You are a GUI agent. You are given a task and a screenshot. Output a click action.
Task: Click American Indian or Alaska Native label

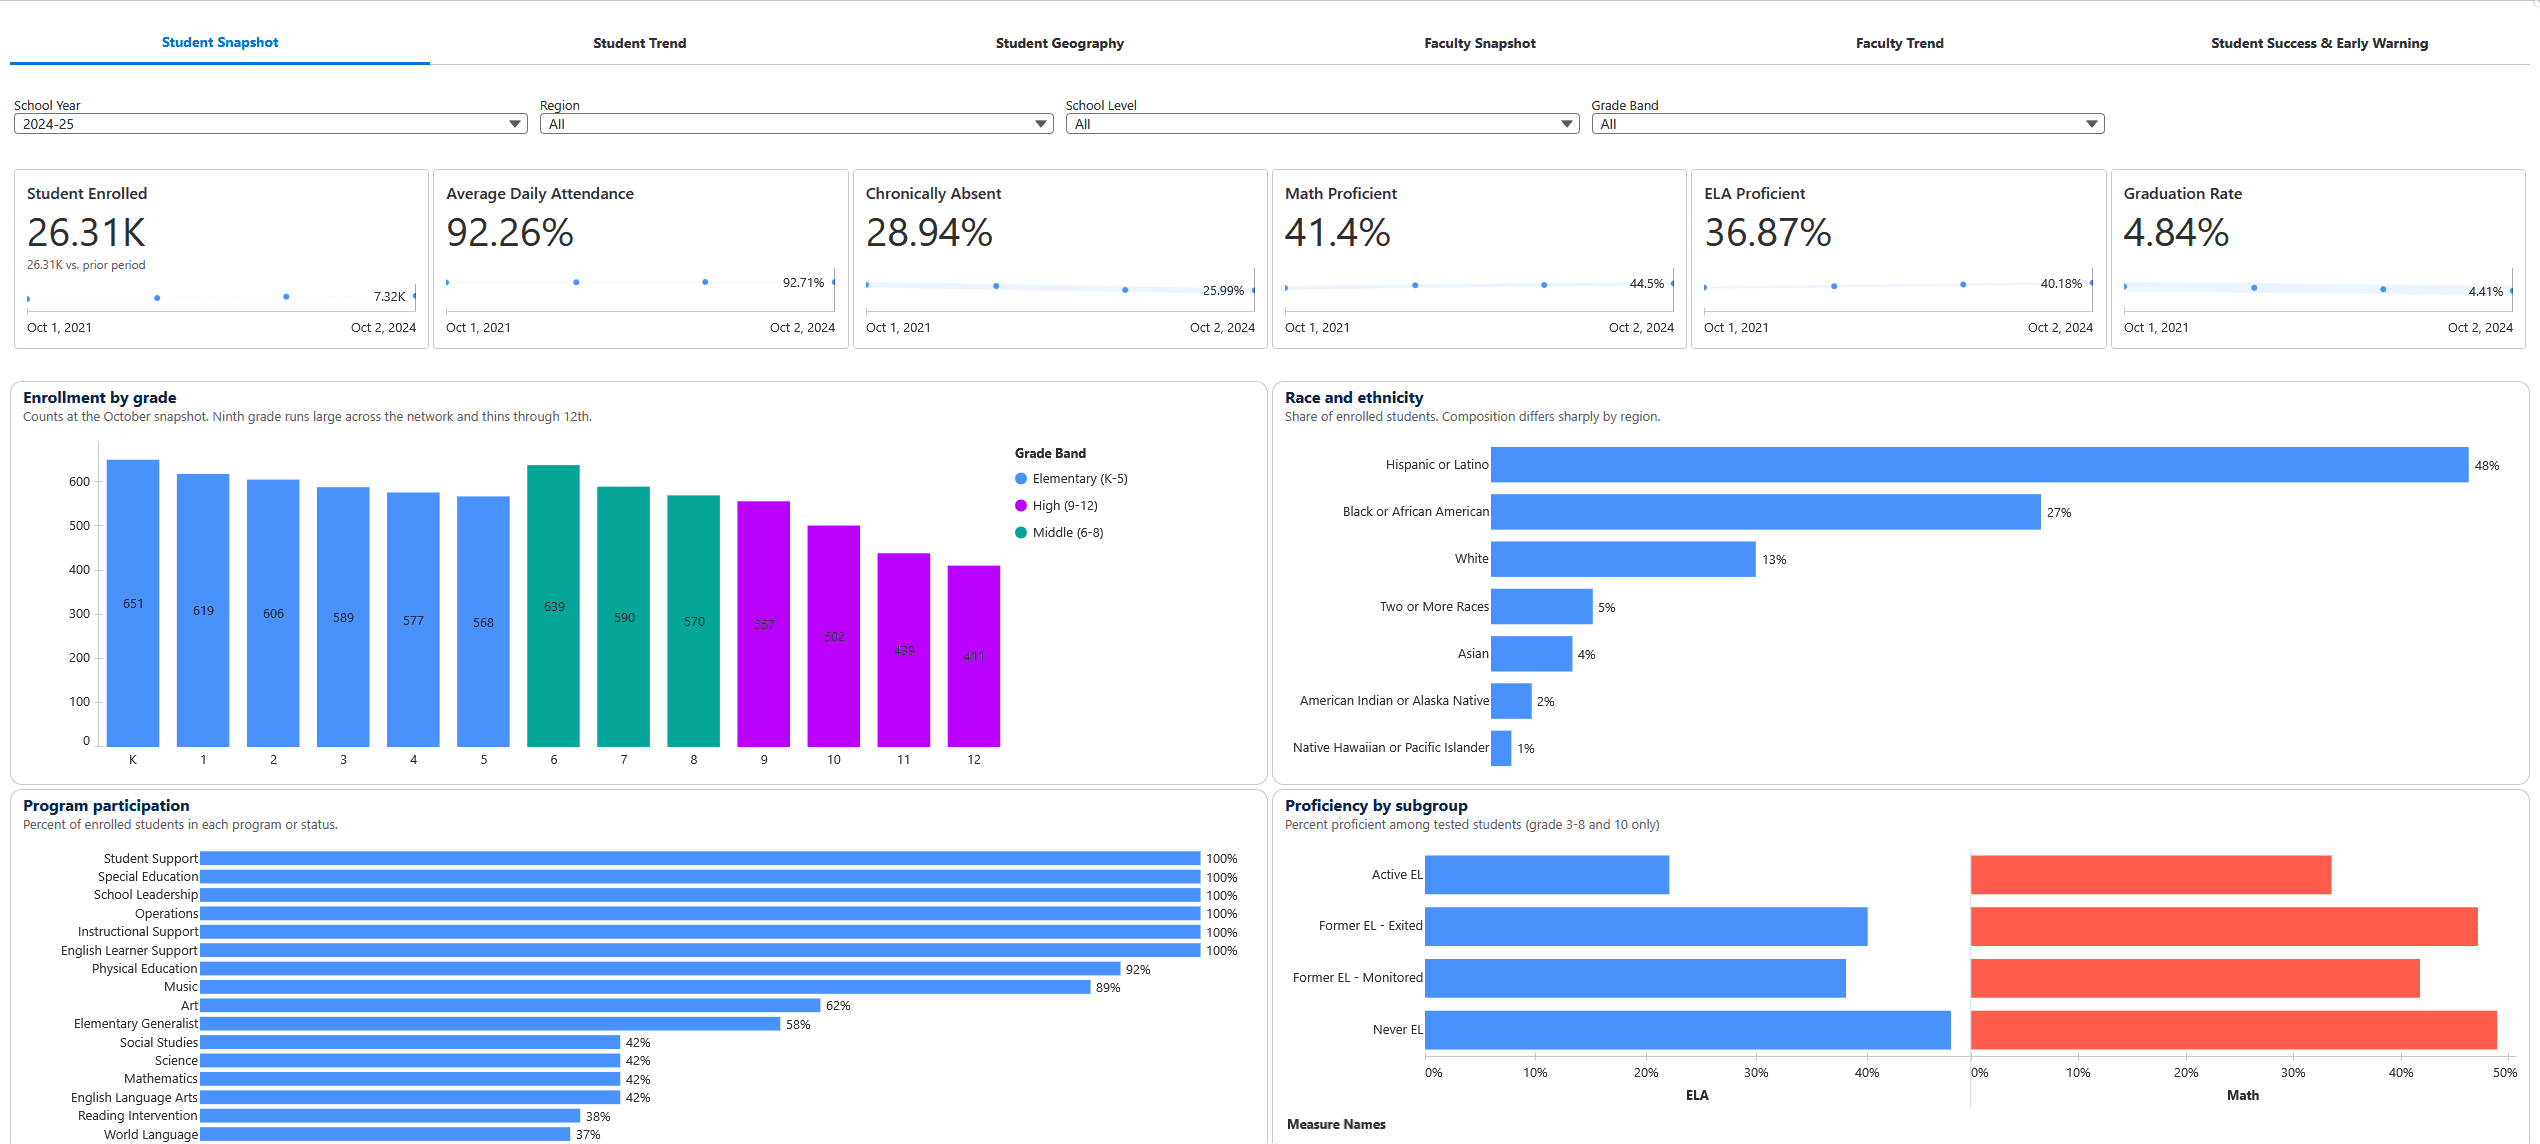click(x=1394, y=701)
